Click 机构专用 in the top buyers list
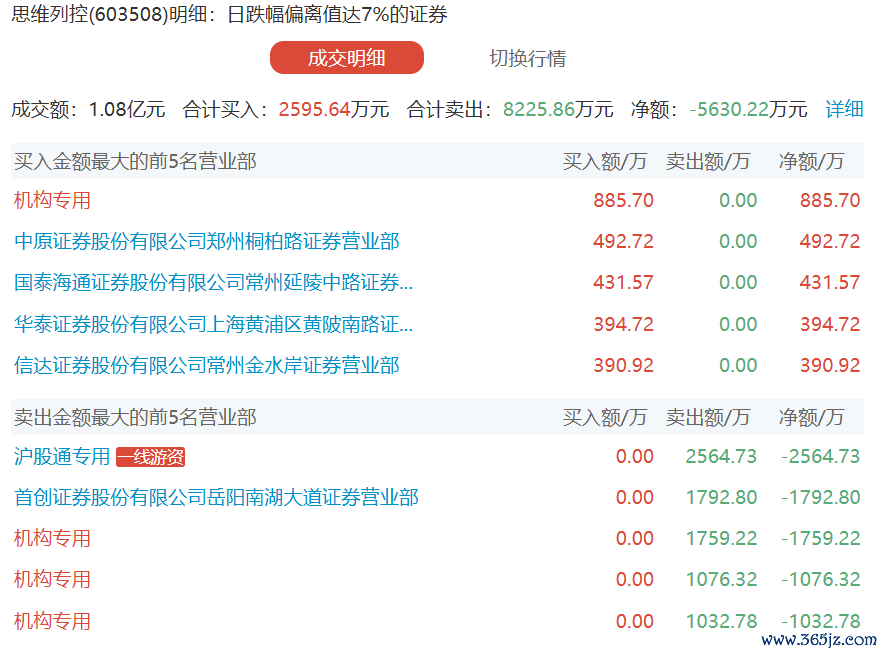Screen dimensions: 884x655 [52, 200]
